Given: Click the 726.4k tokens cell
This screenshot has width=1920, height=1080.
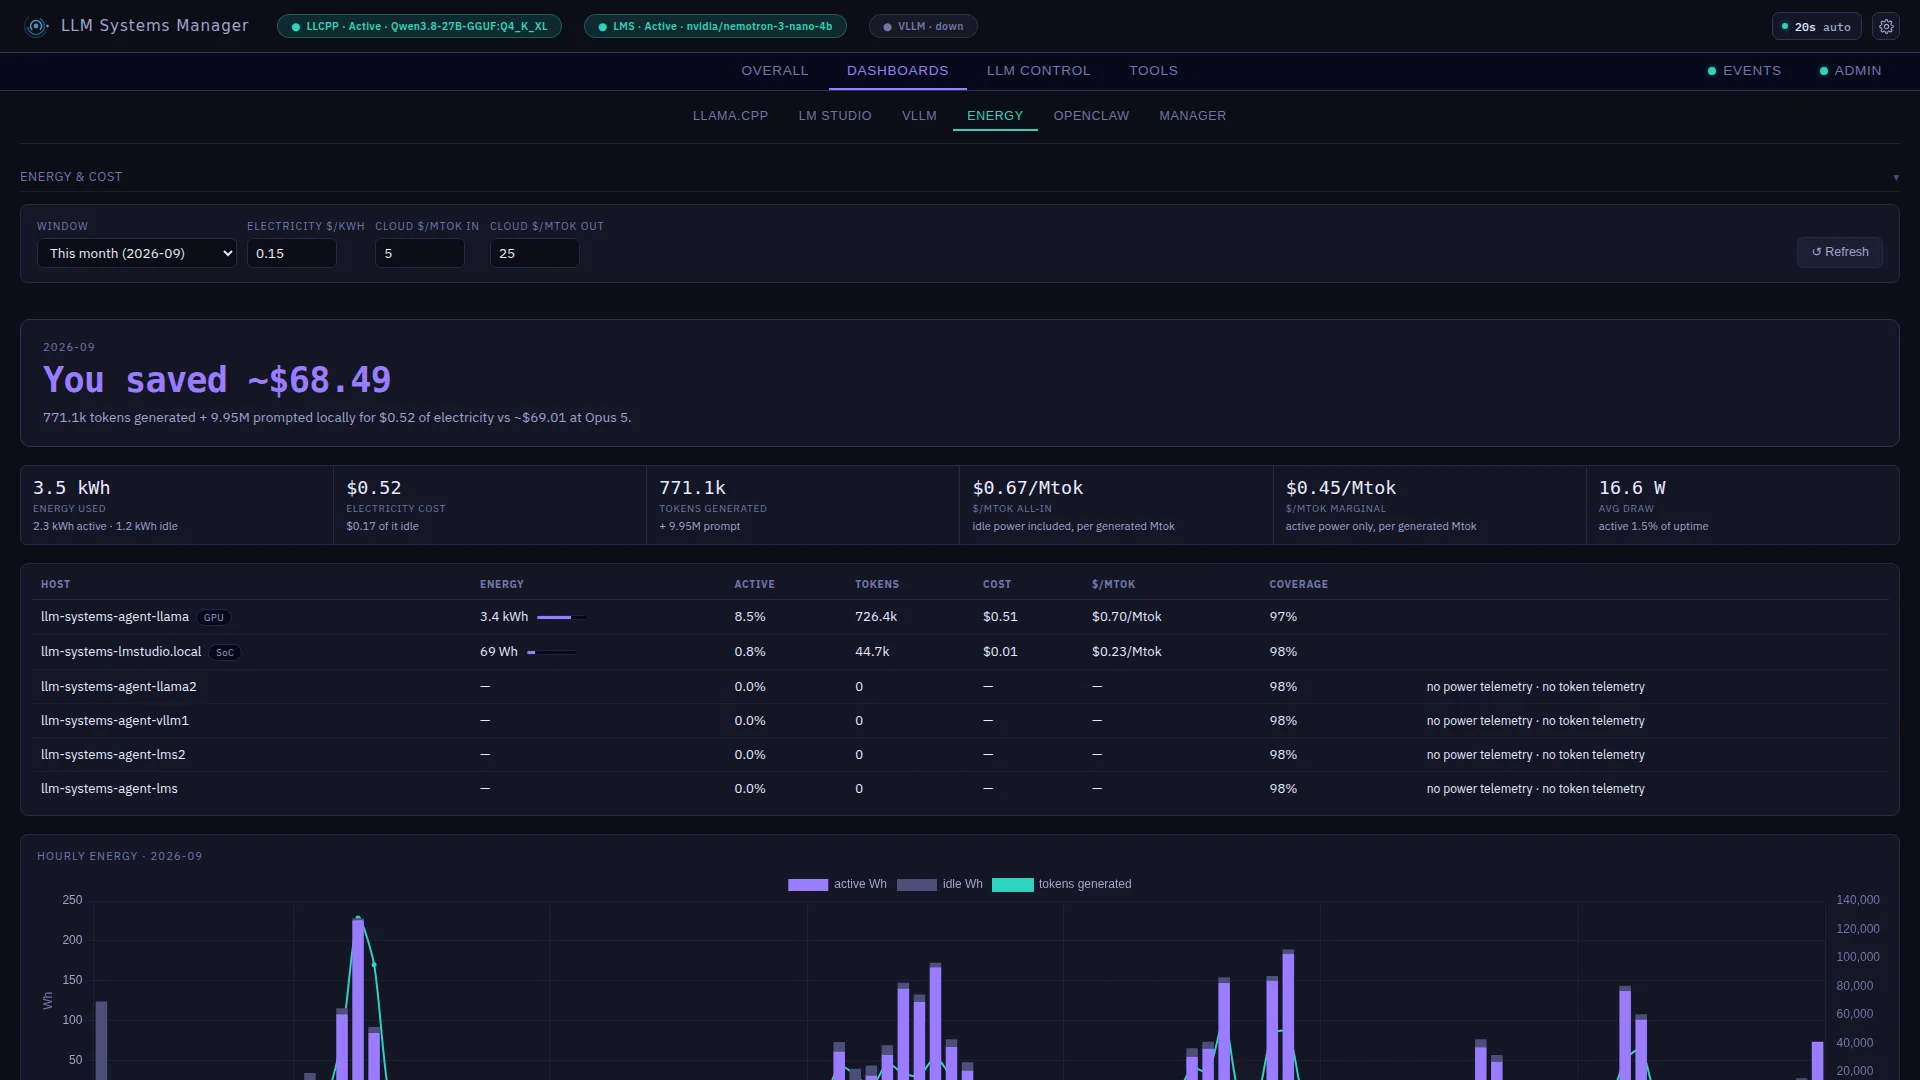Looking at the screenshot, I should (x=876, y=617).
